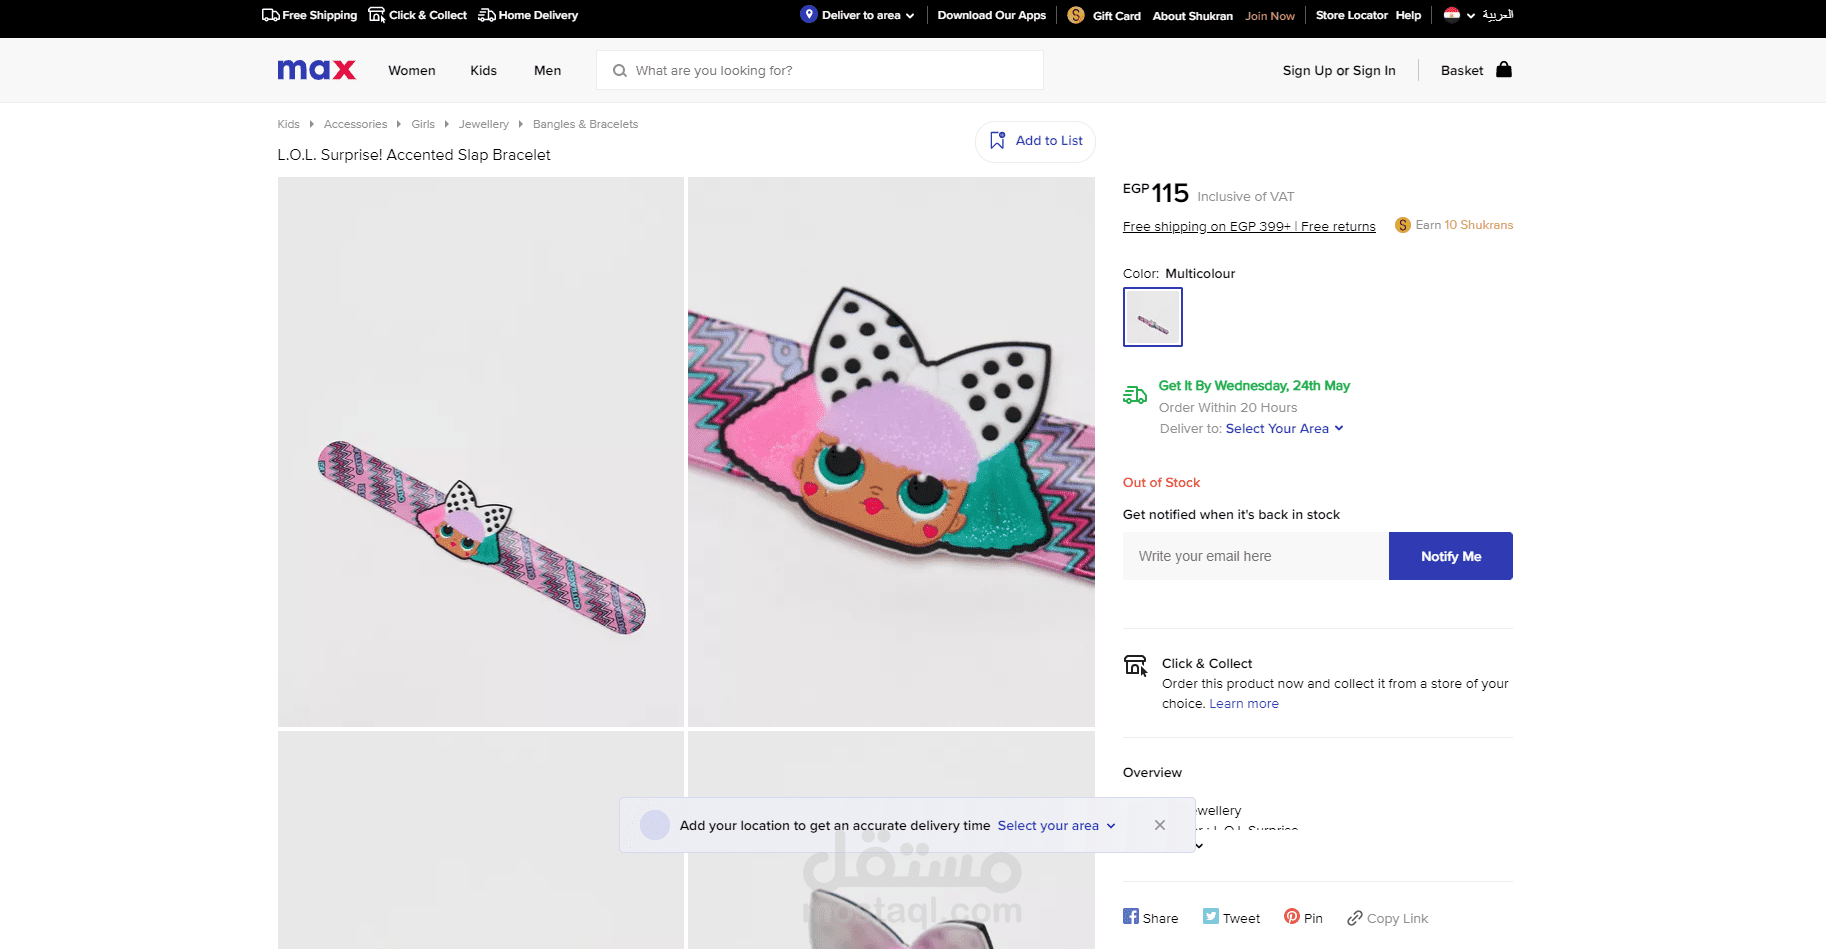Follow the Click & Collect Learn more link
The height and width of the screenshot is (949, 1826).
tap(1244, 704)
